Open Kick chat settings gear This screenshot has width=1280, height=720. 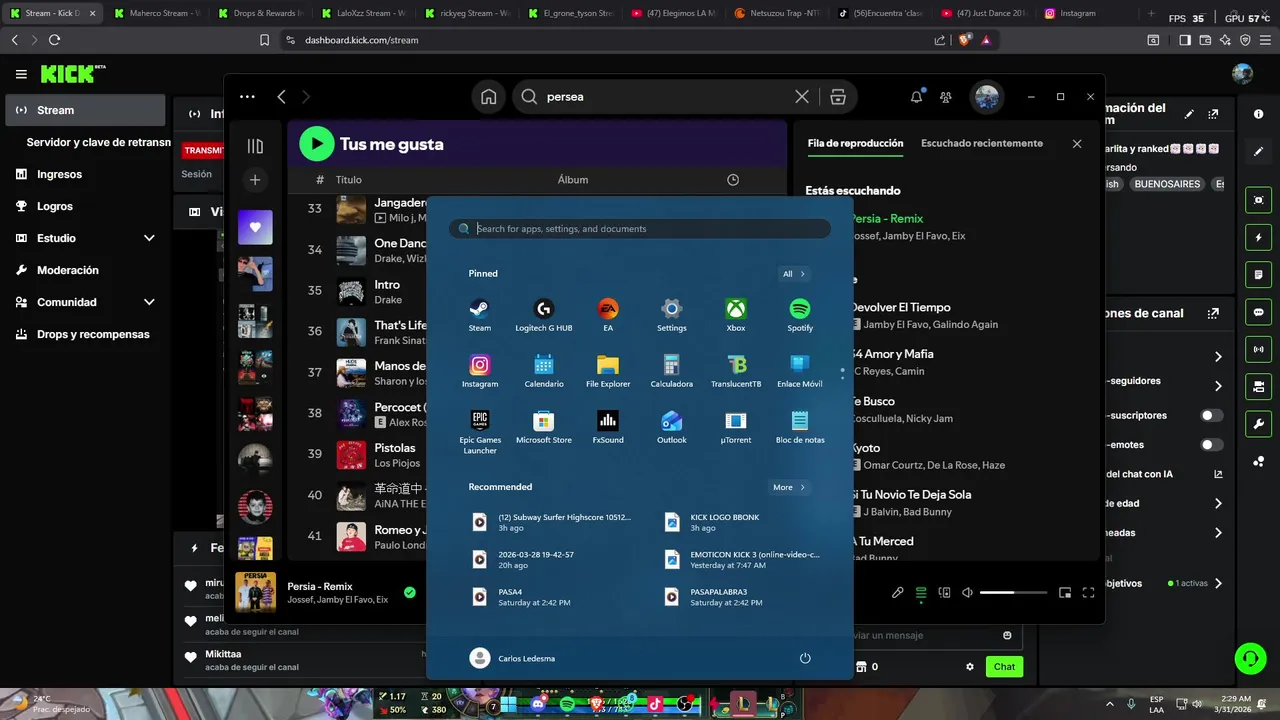(x=969, y=667)
